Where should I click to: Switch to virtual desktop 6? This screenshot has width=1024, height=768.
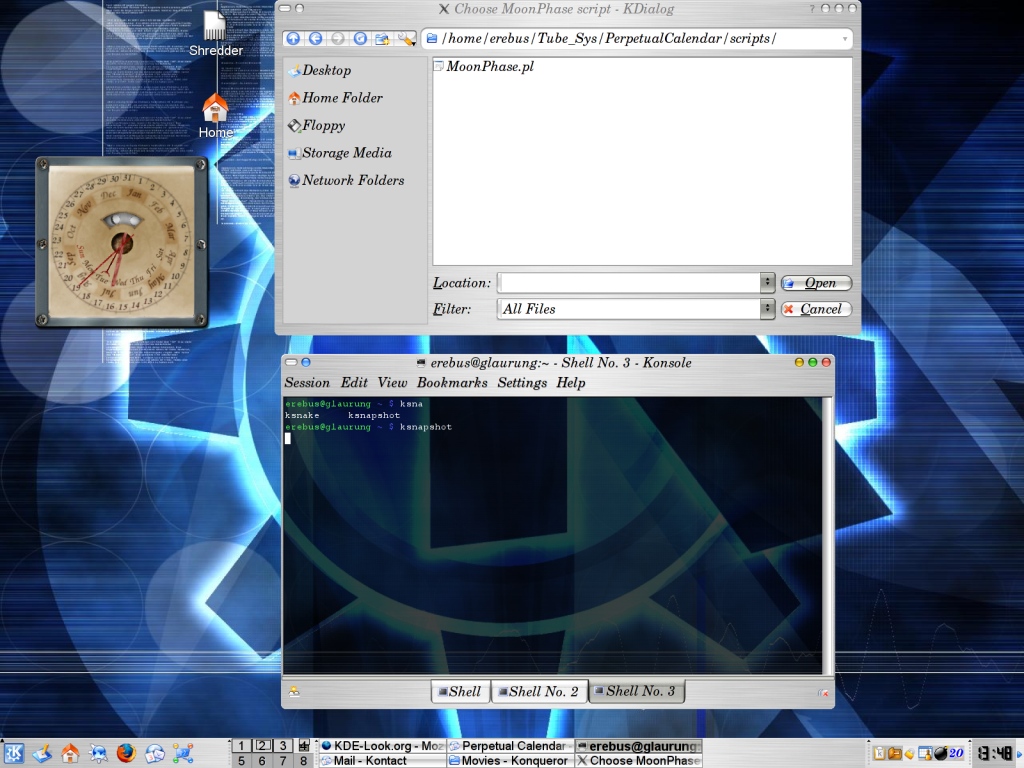(263, 761)
